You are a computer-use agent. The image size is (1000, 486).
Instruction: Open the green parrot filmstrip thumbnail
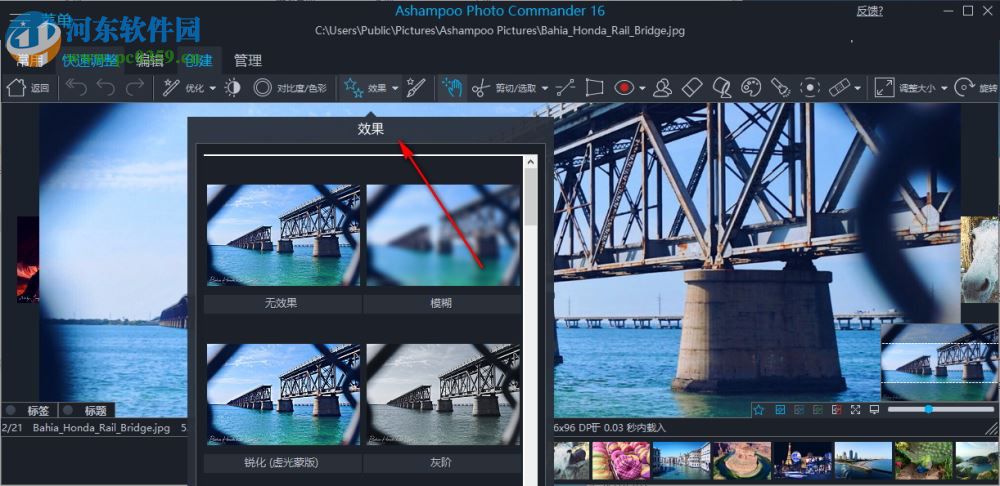click(923, 460)
